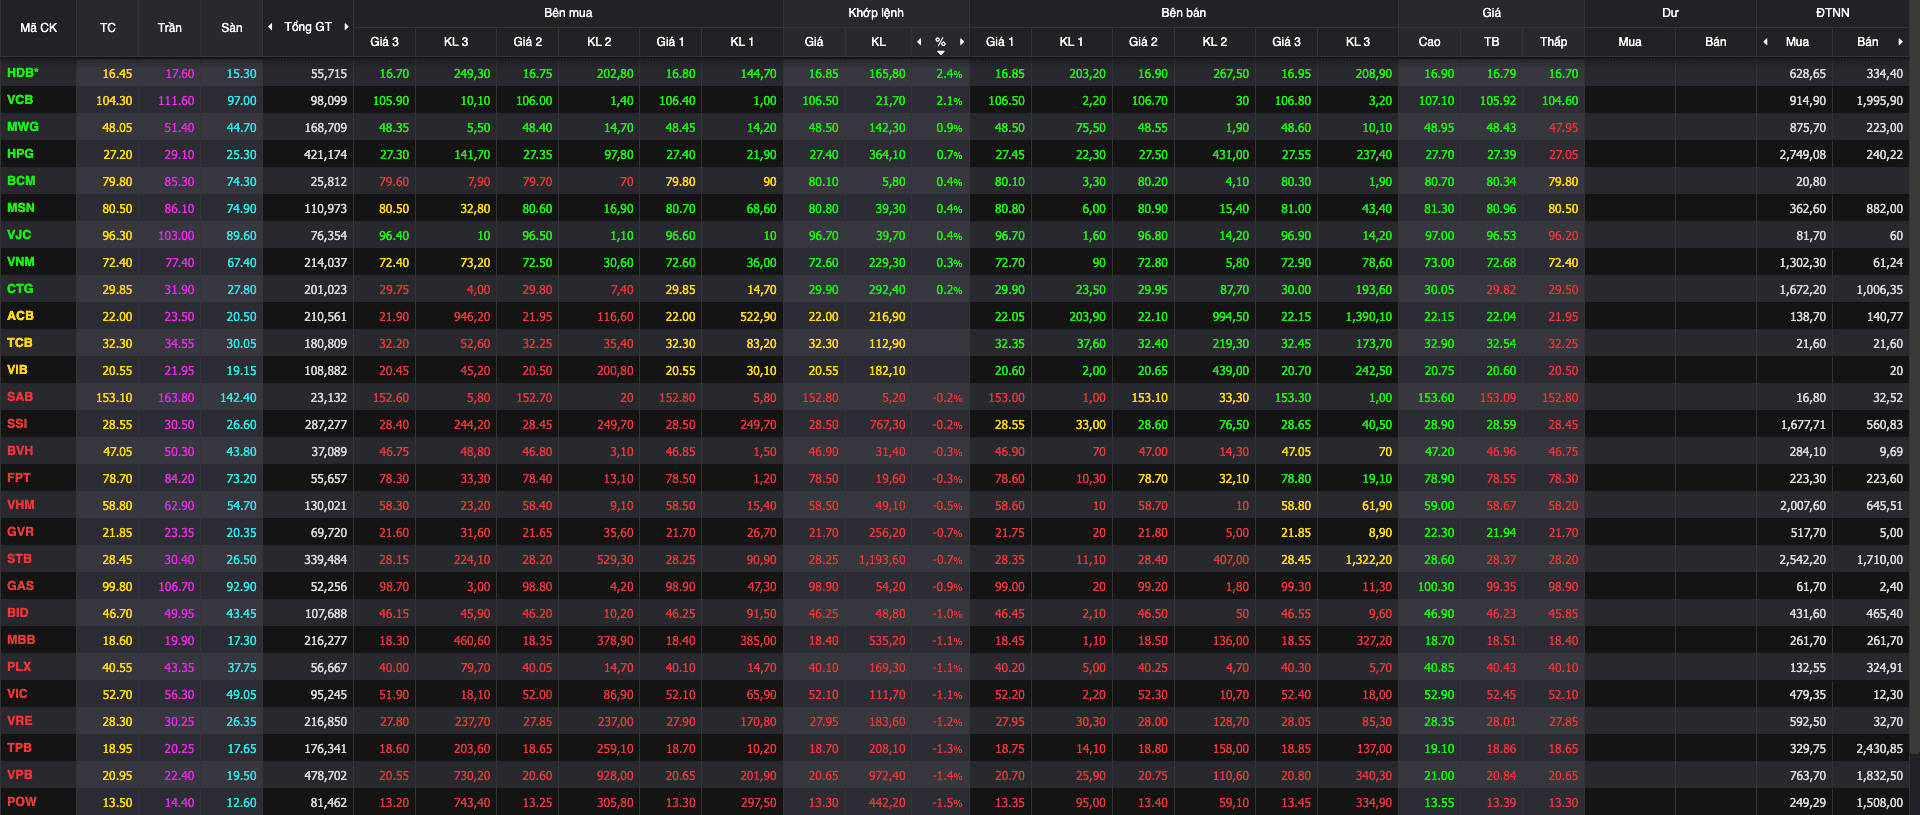Image resolution: width=1920 pixels, height=815 pixels.
Task: Click the left arrow before the % header
Action: pyautogui.click(x=919, y=41)
